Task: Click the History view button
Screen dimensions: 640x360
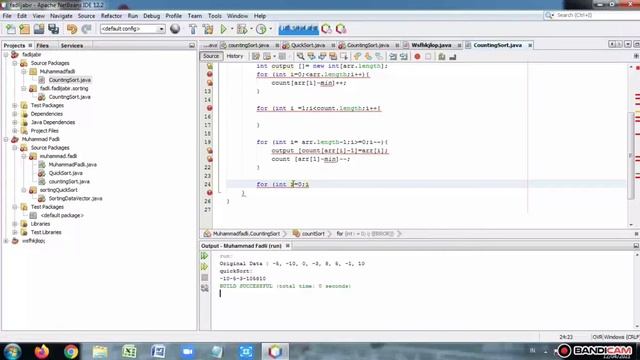Action: pyautogui.click(x=235, y=56)
